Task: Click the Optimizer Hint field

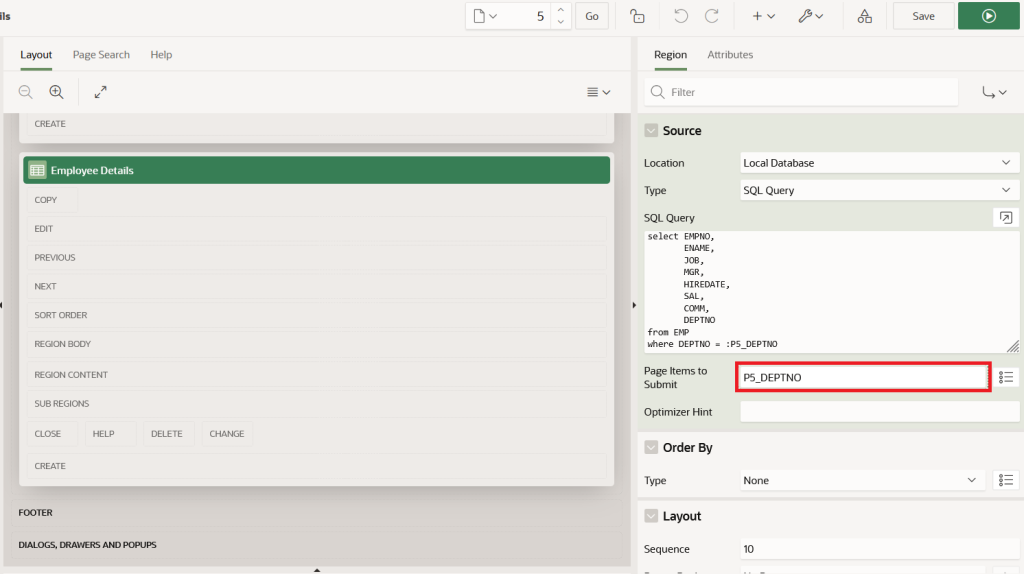Action: 879,412
